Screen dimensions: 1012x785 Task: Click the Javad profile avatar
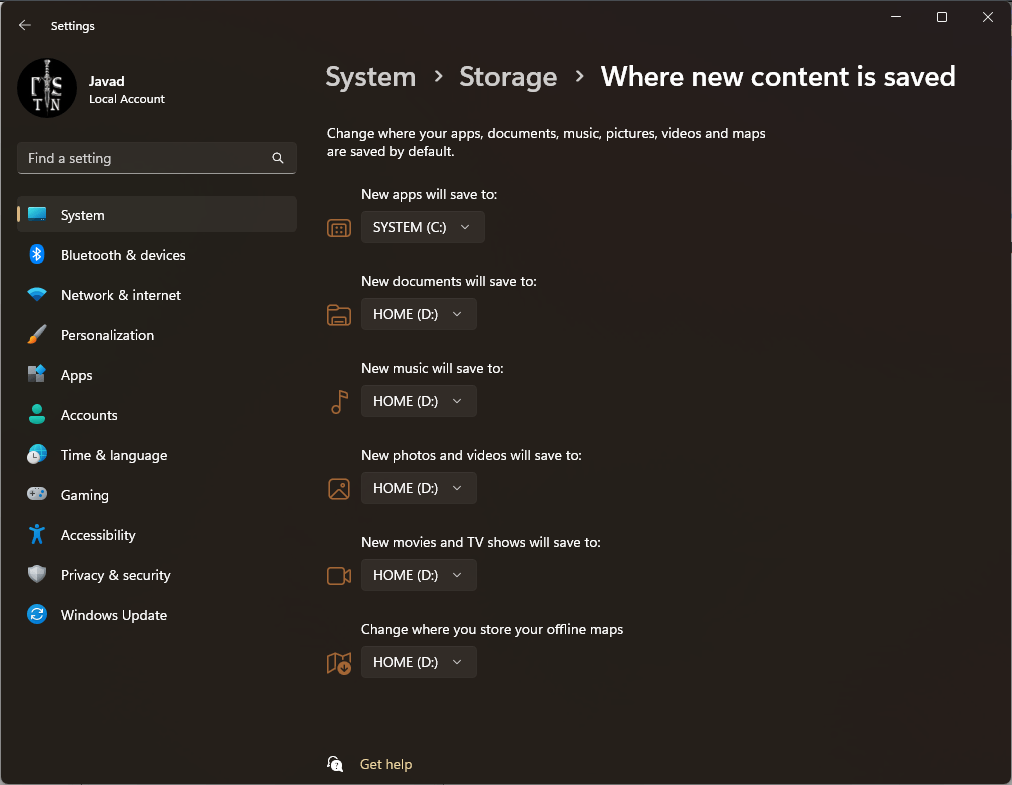click(x=47, y=88)
